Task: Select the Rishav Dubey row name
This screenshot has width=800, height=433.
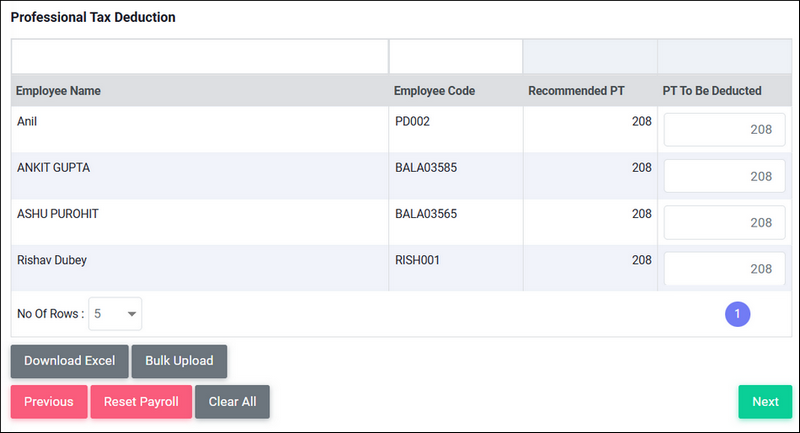Action: coord(52,260)
